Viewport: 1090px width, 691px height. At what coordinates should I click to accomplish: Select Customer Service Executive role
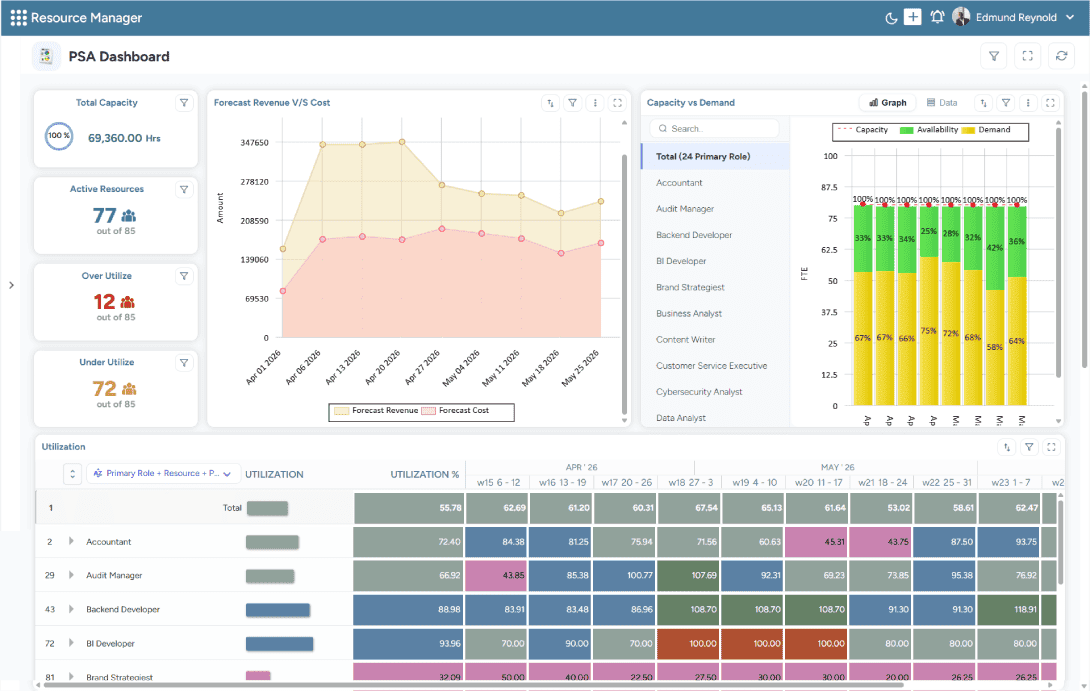point(715,366)
